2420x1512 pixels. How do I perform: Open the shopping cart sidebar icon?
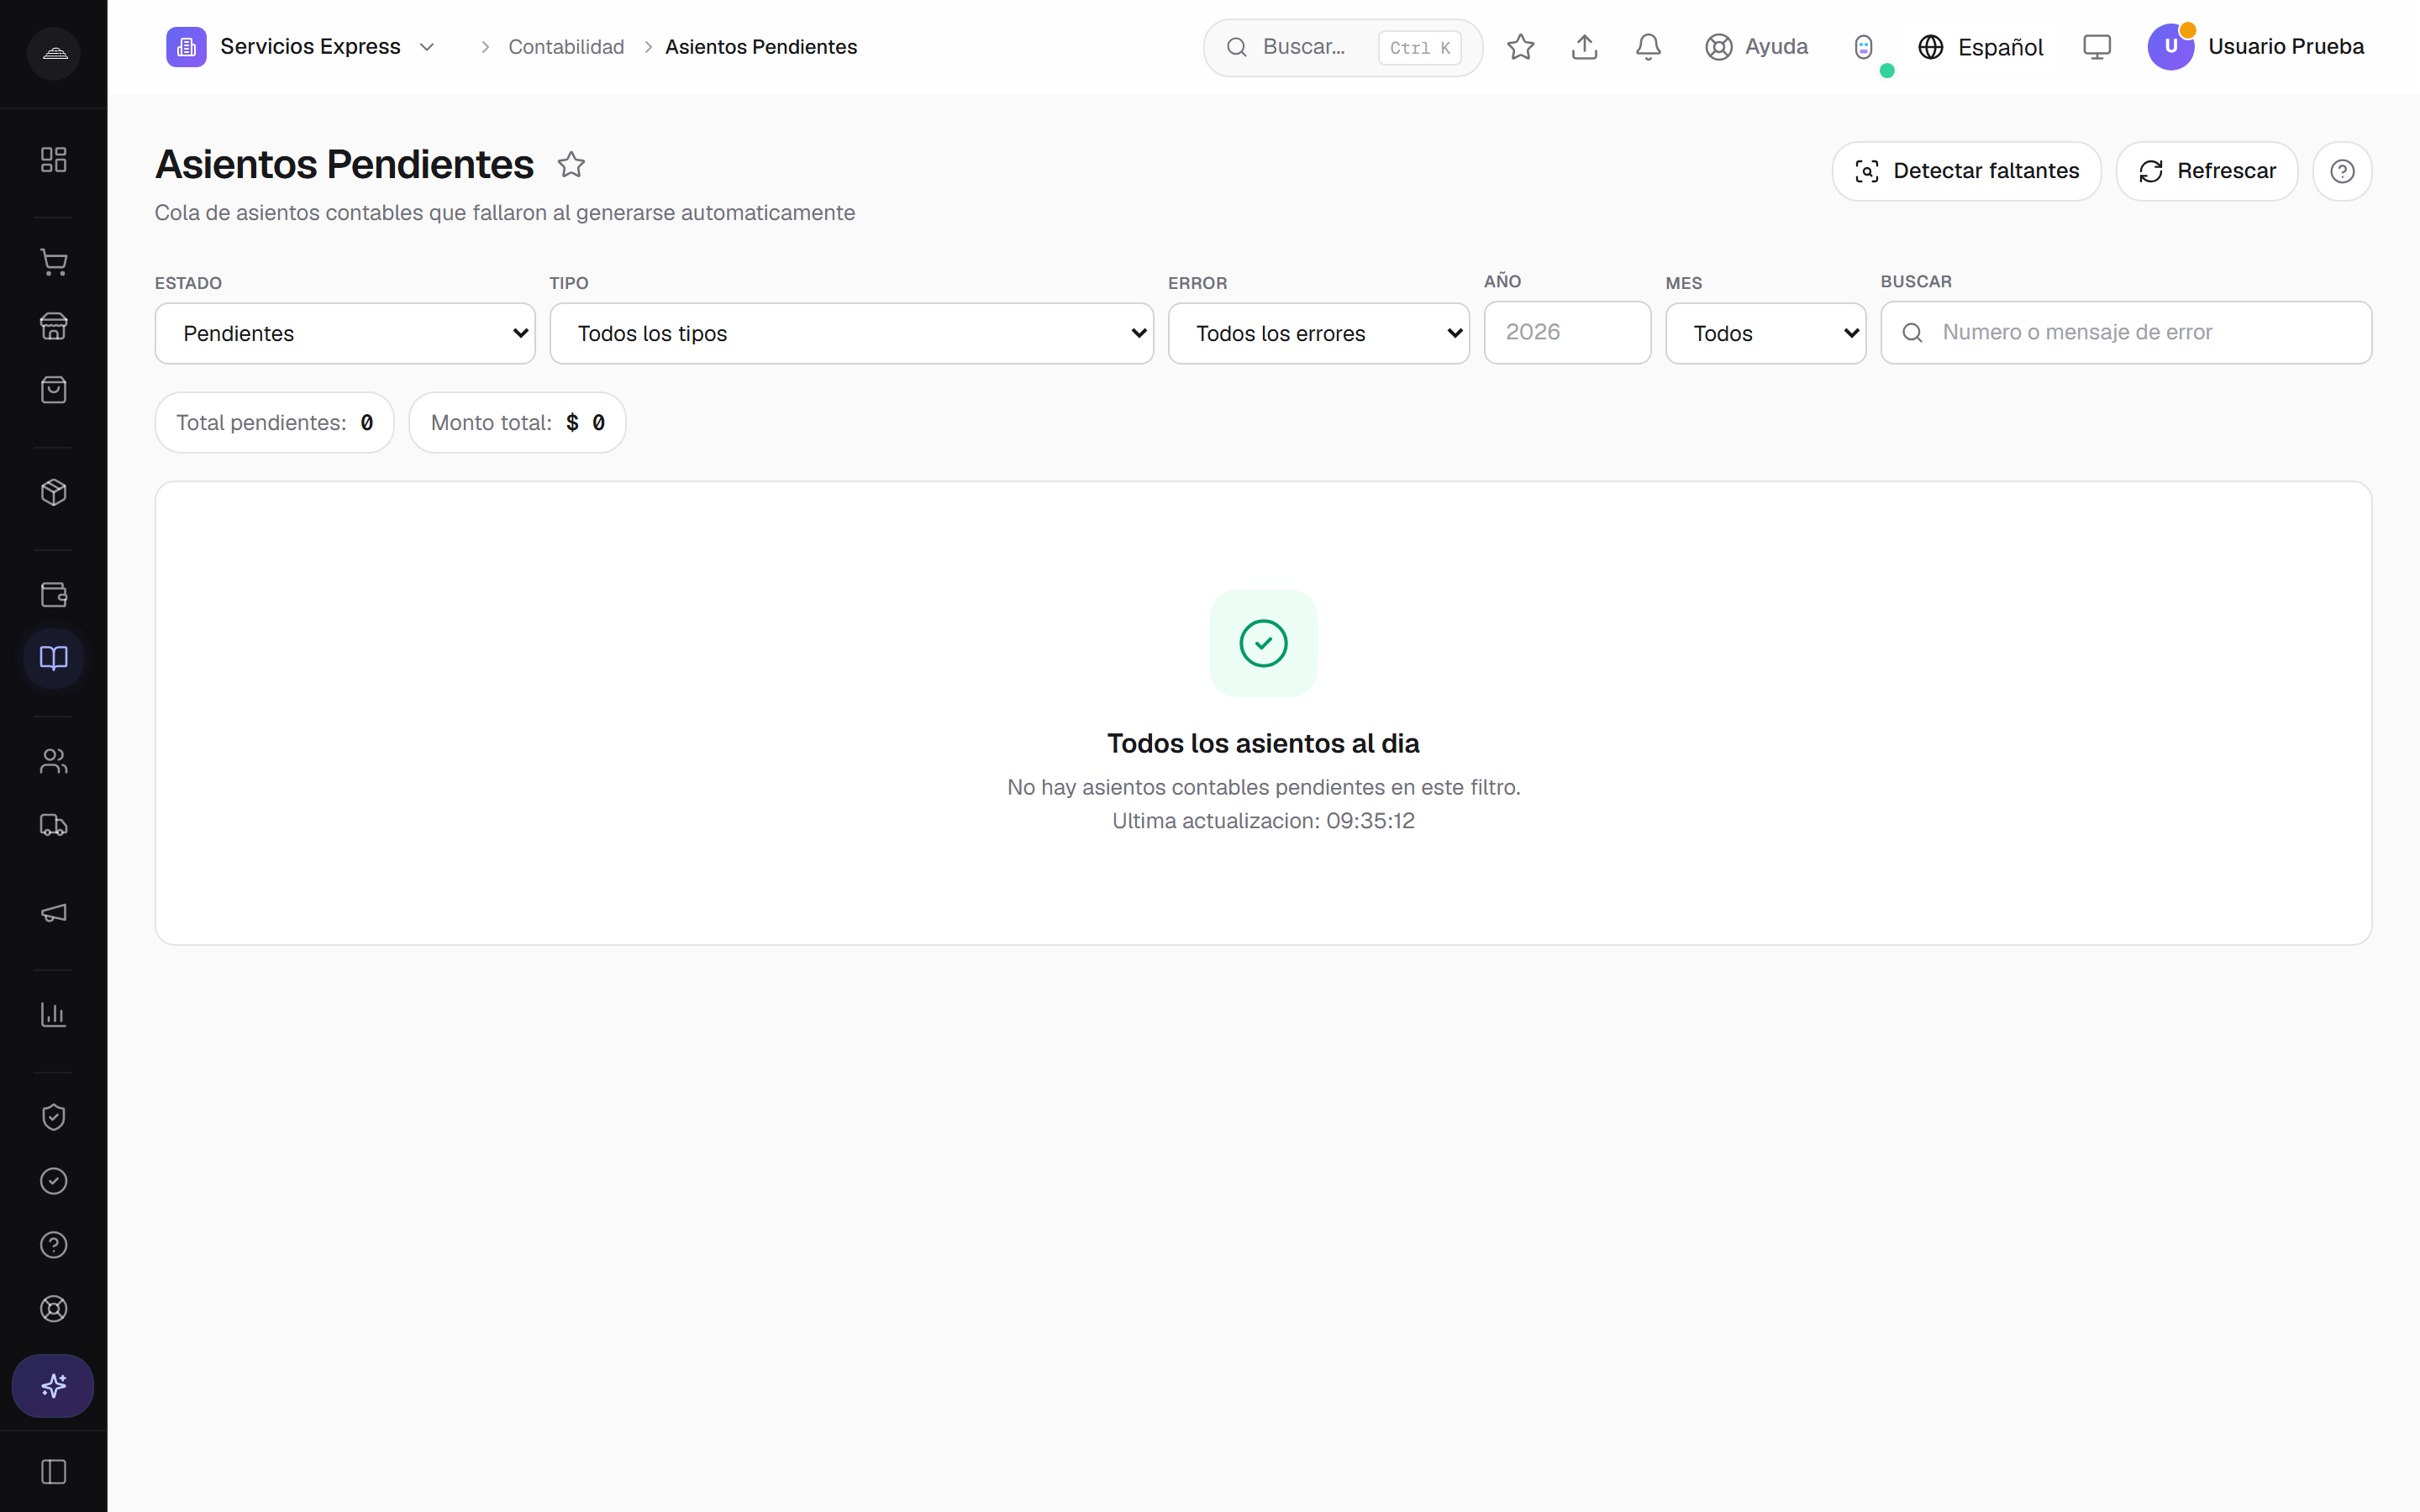click(x=54, y=263)
